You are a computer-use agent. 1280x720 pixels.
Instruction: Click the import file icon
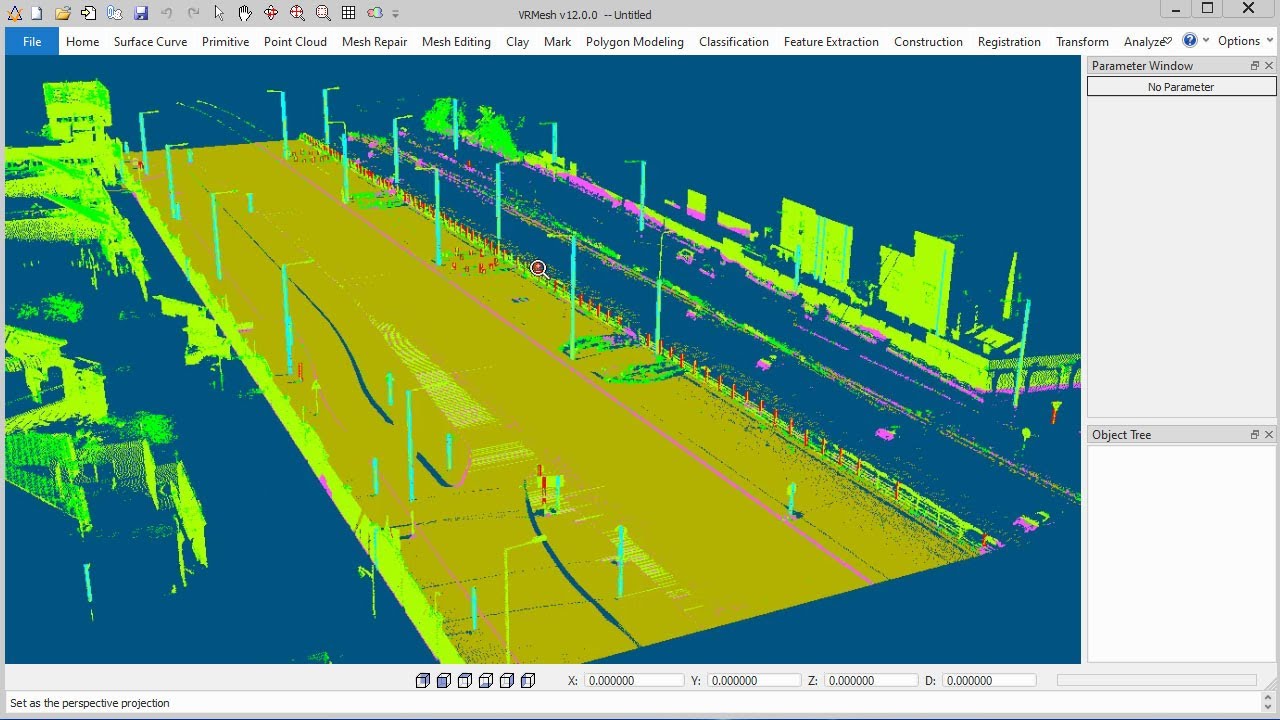coord(89,13)
